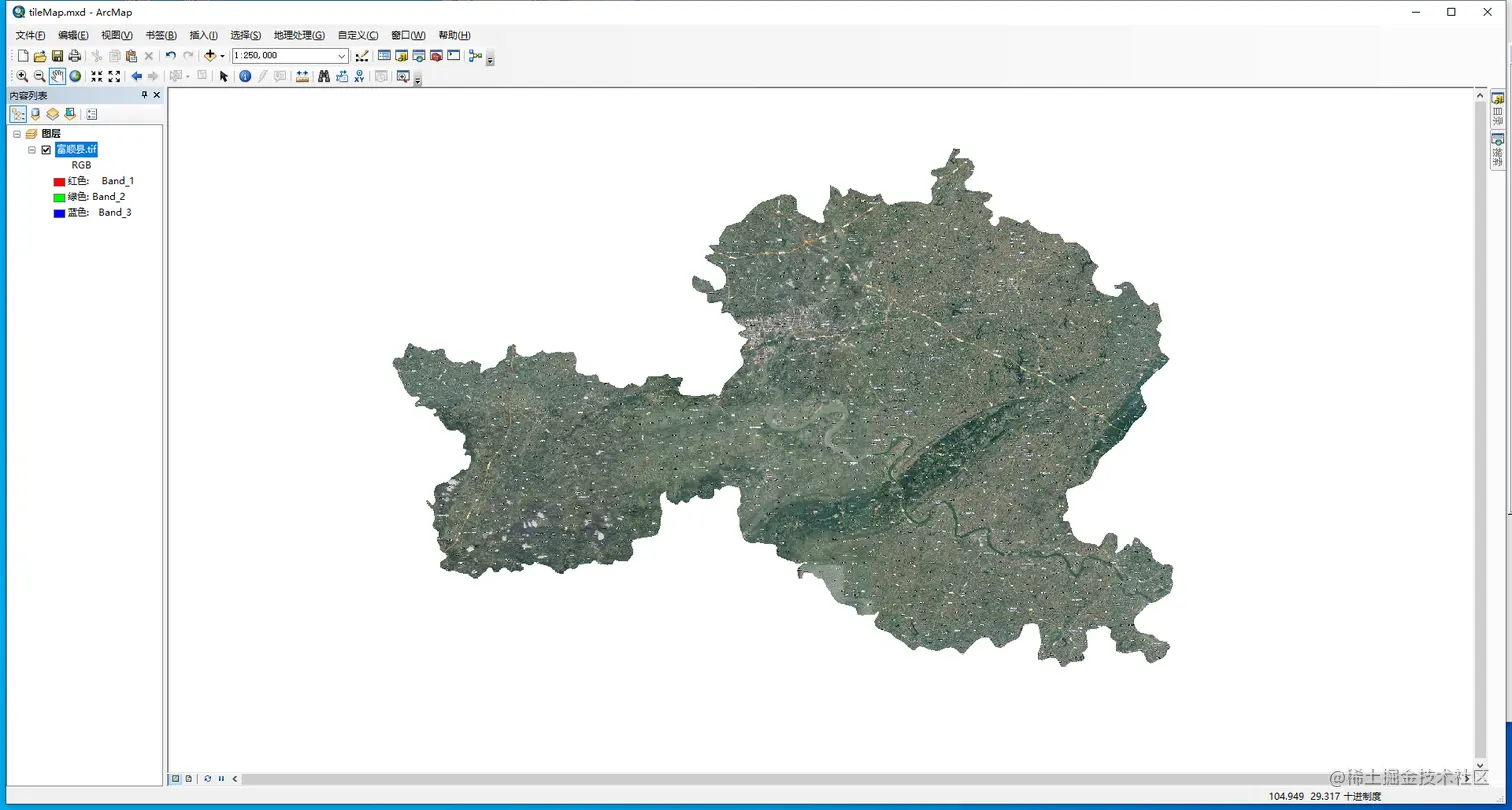Zoom to full extent globe icon
Screen dimensions: 1512x810
coord(75,76)
